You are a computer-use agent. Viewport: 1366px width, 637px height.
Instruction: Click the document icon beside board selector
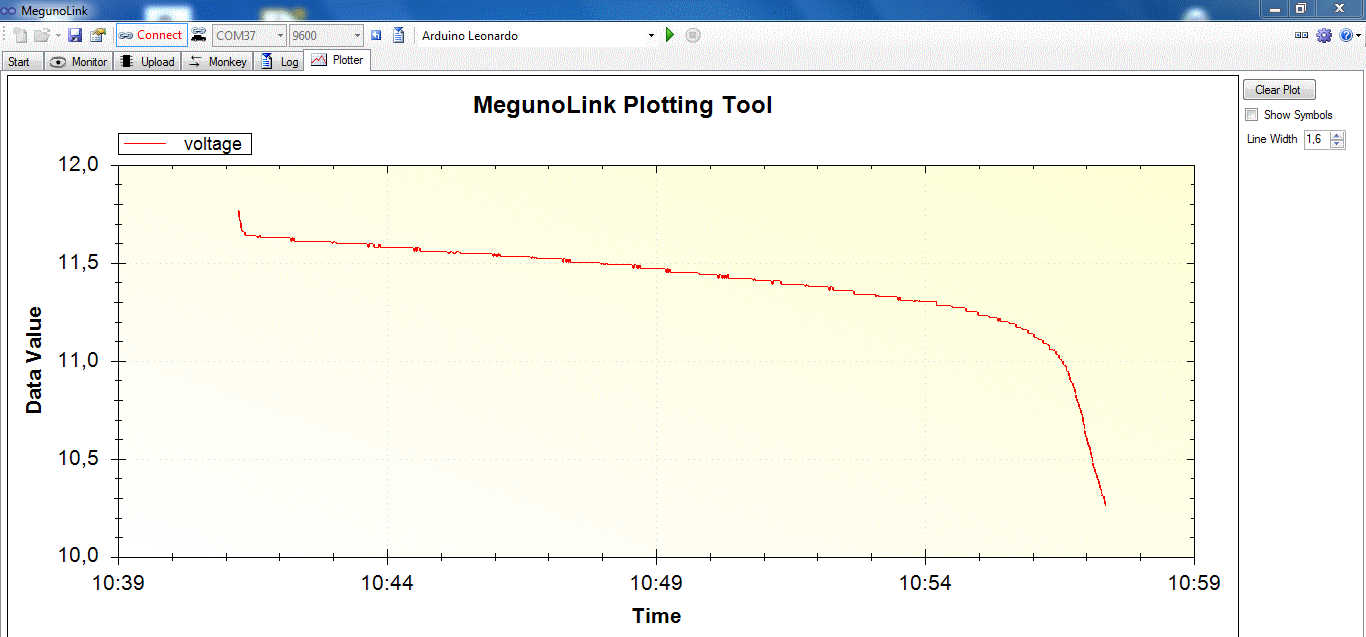398,35
